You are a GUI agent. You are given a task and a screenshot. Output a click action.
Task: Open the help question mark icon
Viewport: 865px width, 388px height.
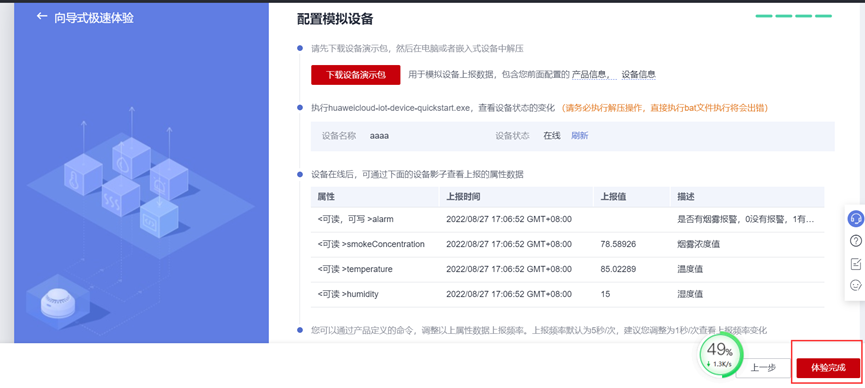point(856,241)
